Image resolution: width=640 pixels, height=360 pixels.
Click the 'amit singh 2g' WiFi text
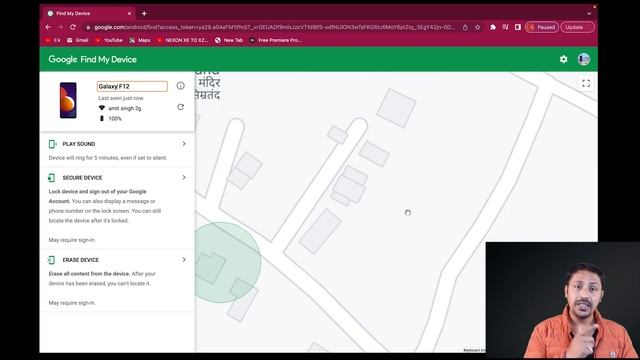pyautogui.click(x=124, y=109)
